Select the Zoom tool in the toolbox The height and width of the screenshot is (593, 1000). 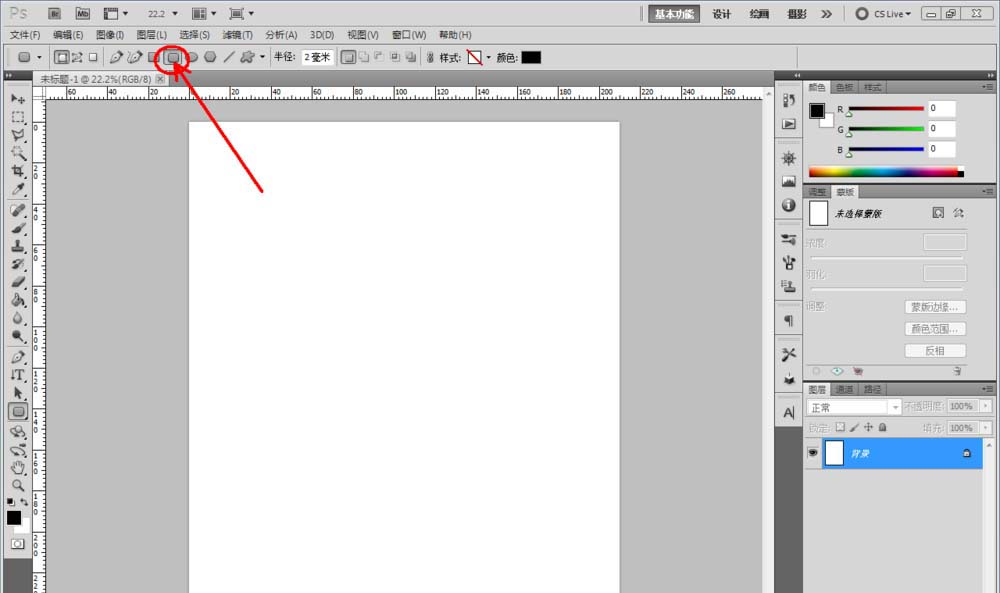coord(18,485)
